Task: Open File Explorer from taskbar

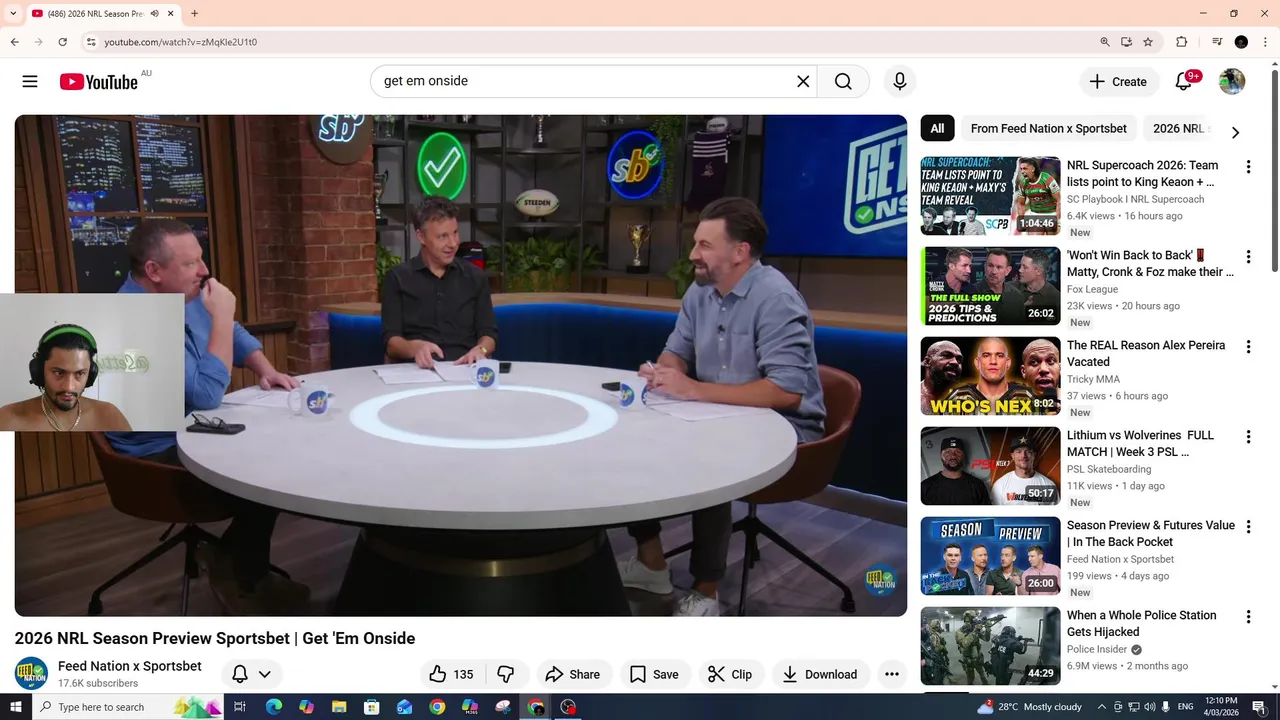Action: [x=339, y=707]
